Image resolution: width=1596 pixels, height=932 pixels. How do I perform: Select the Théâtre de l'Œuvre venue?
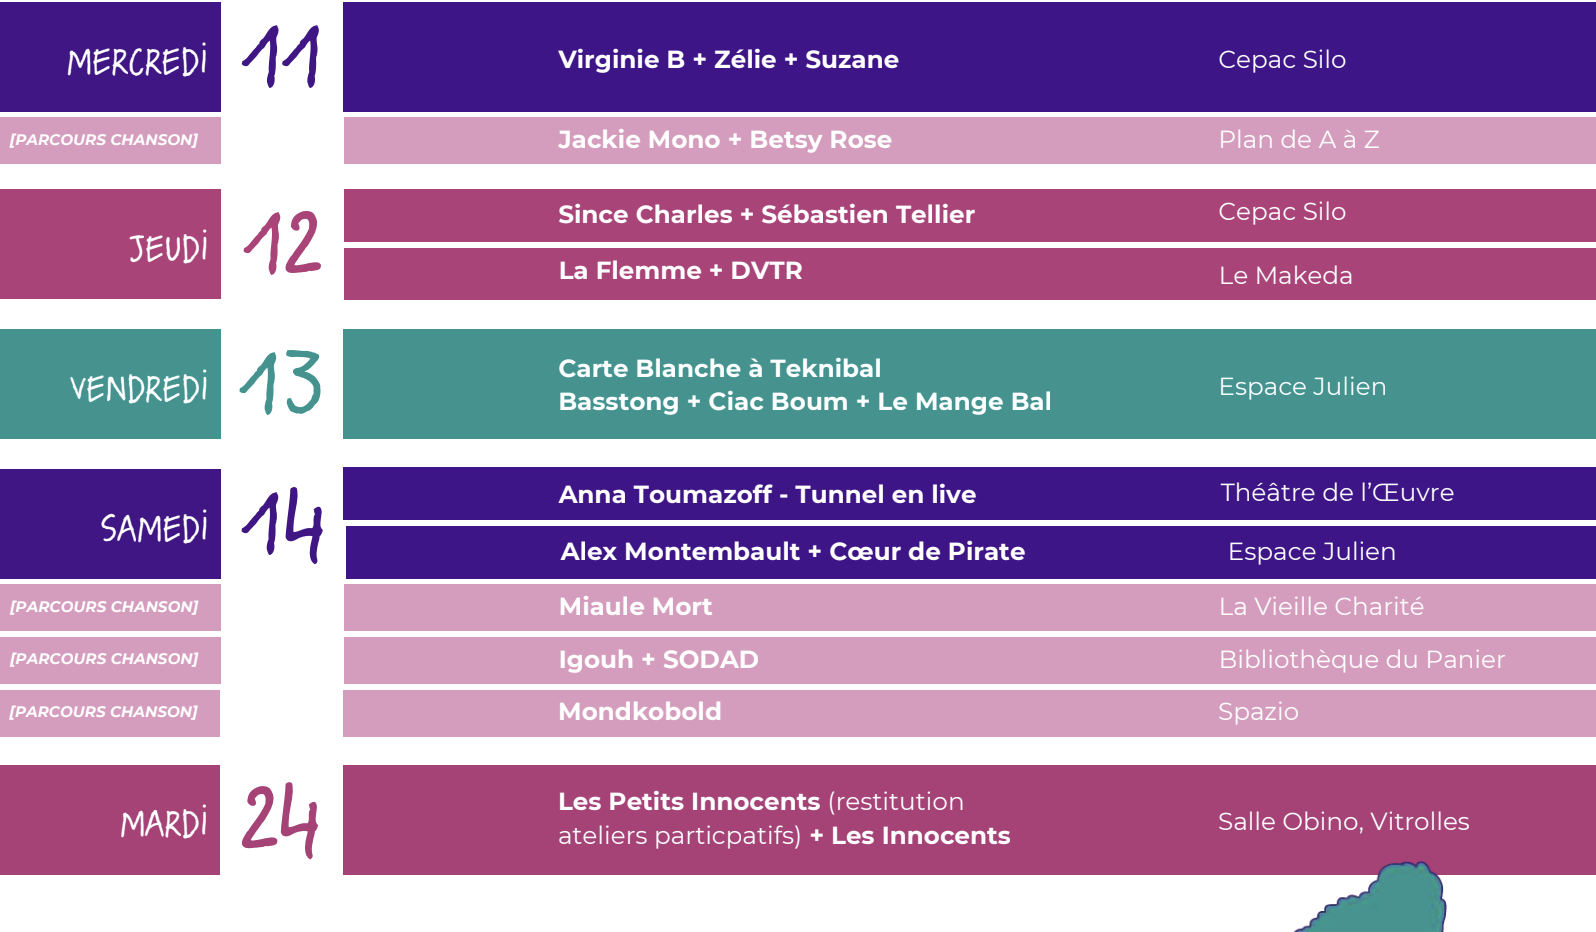(x=1336, y=493)
